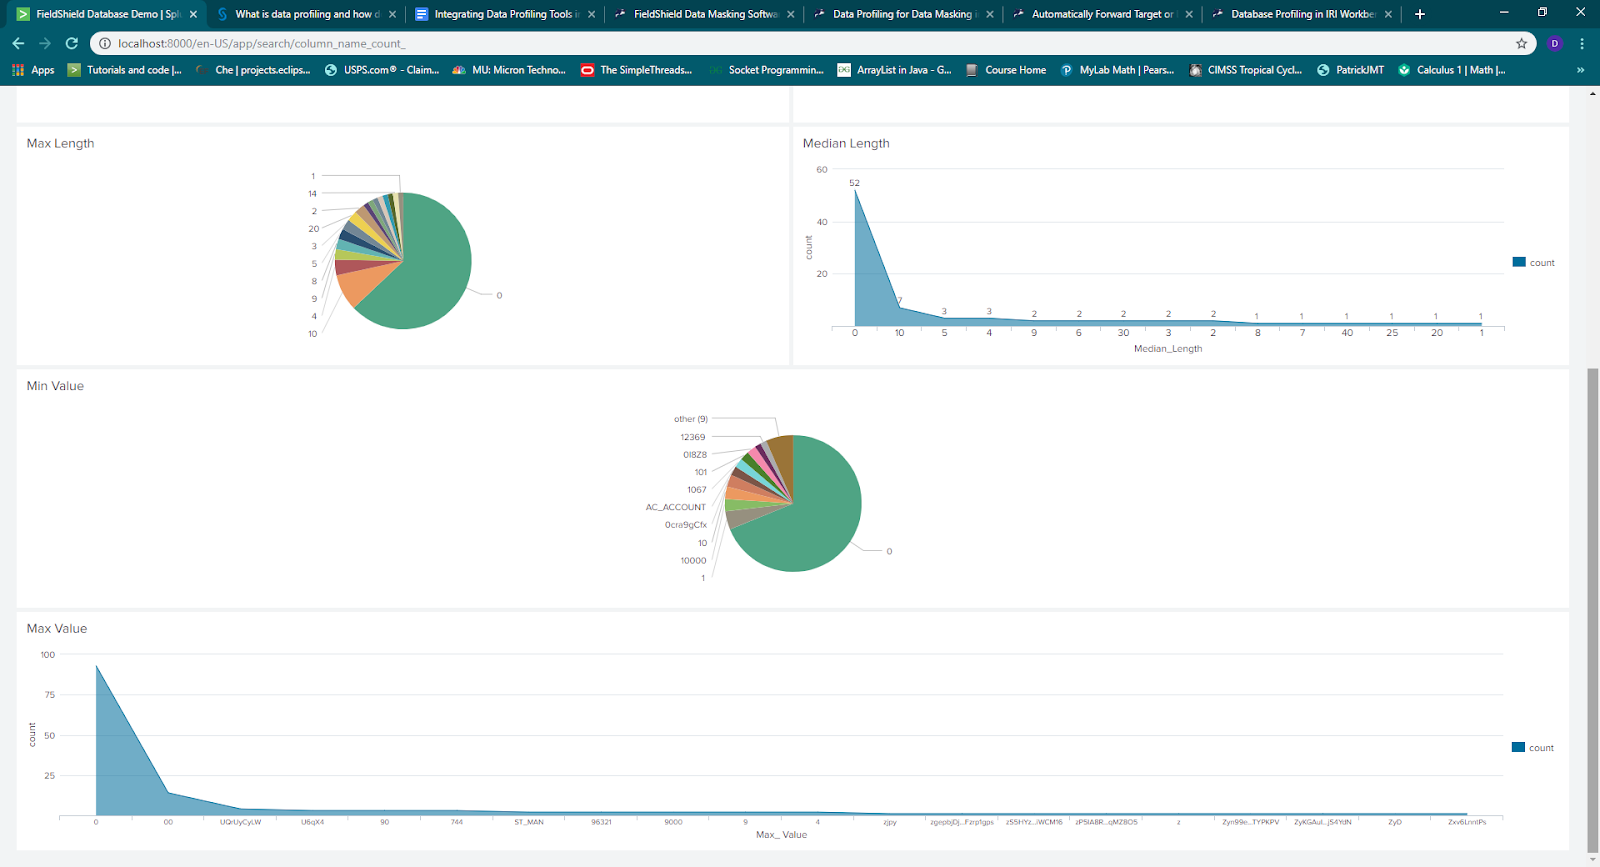This screenshot has width=1600, height=867.
Task: Close the Database Profiling in IRI Workbench tab
Action: 1388,14
